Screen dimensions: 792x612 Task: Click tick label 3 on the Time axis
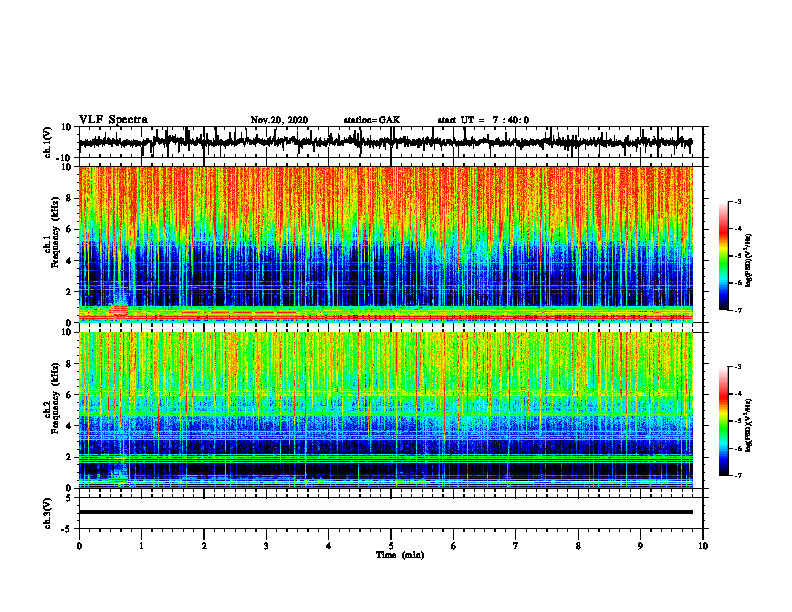(266, 546)
